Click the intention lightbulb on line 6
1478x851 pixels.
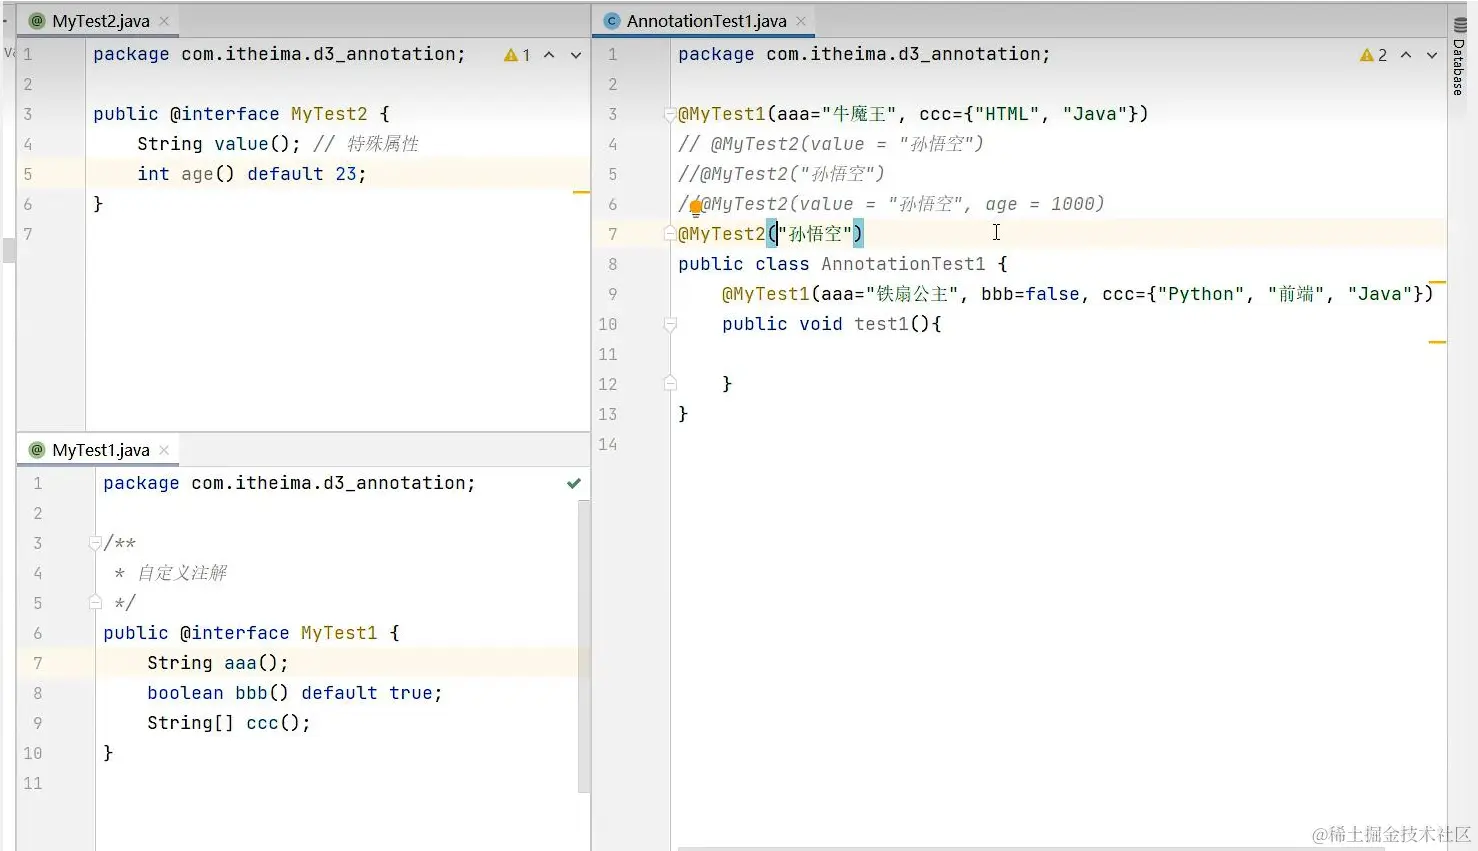click(x=695, y=208)
